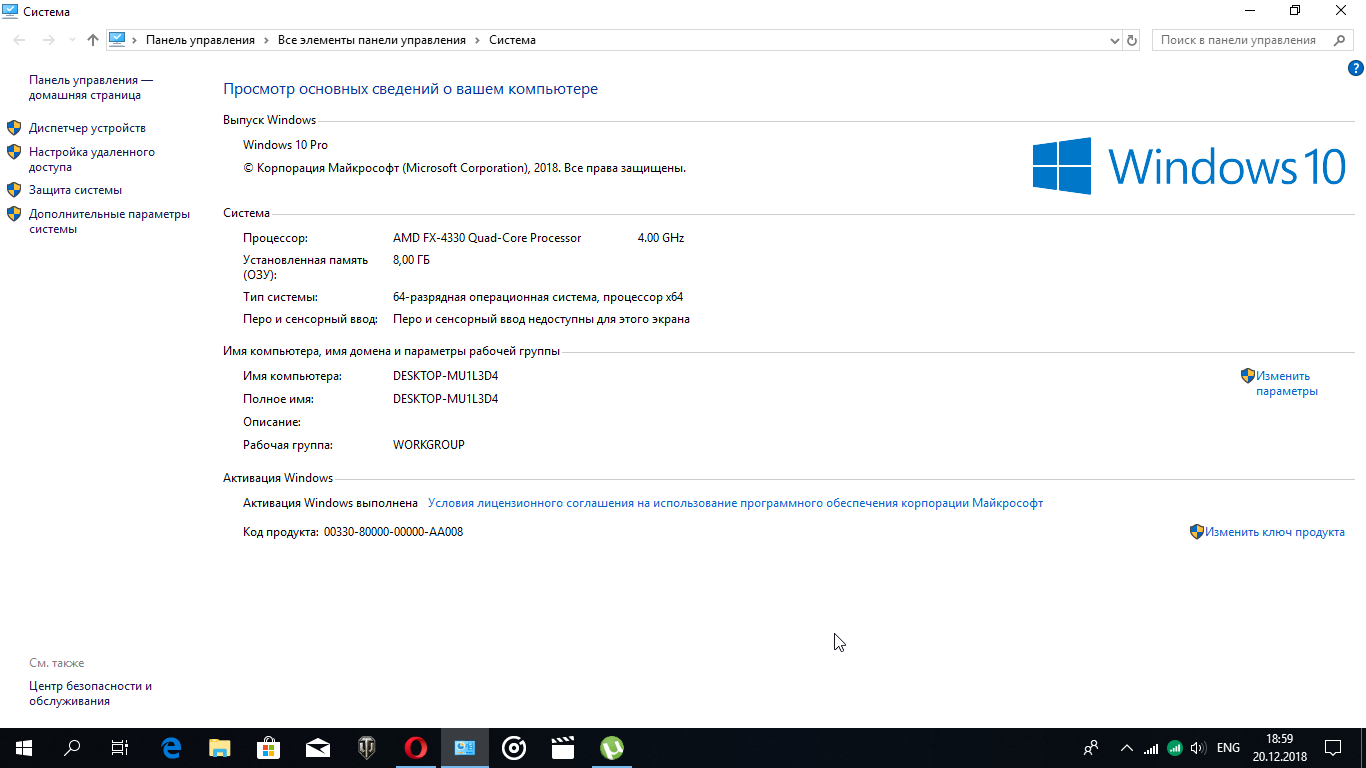Click the green tray icon beside the speaker
This screenshot has height=768, width=1366.
[1175, 748]
